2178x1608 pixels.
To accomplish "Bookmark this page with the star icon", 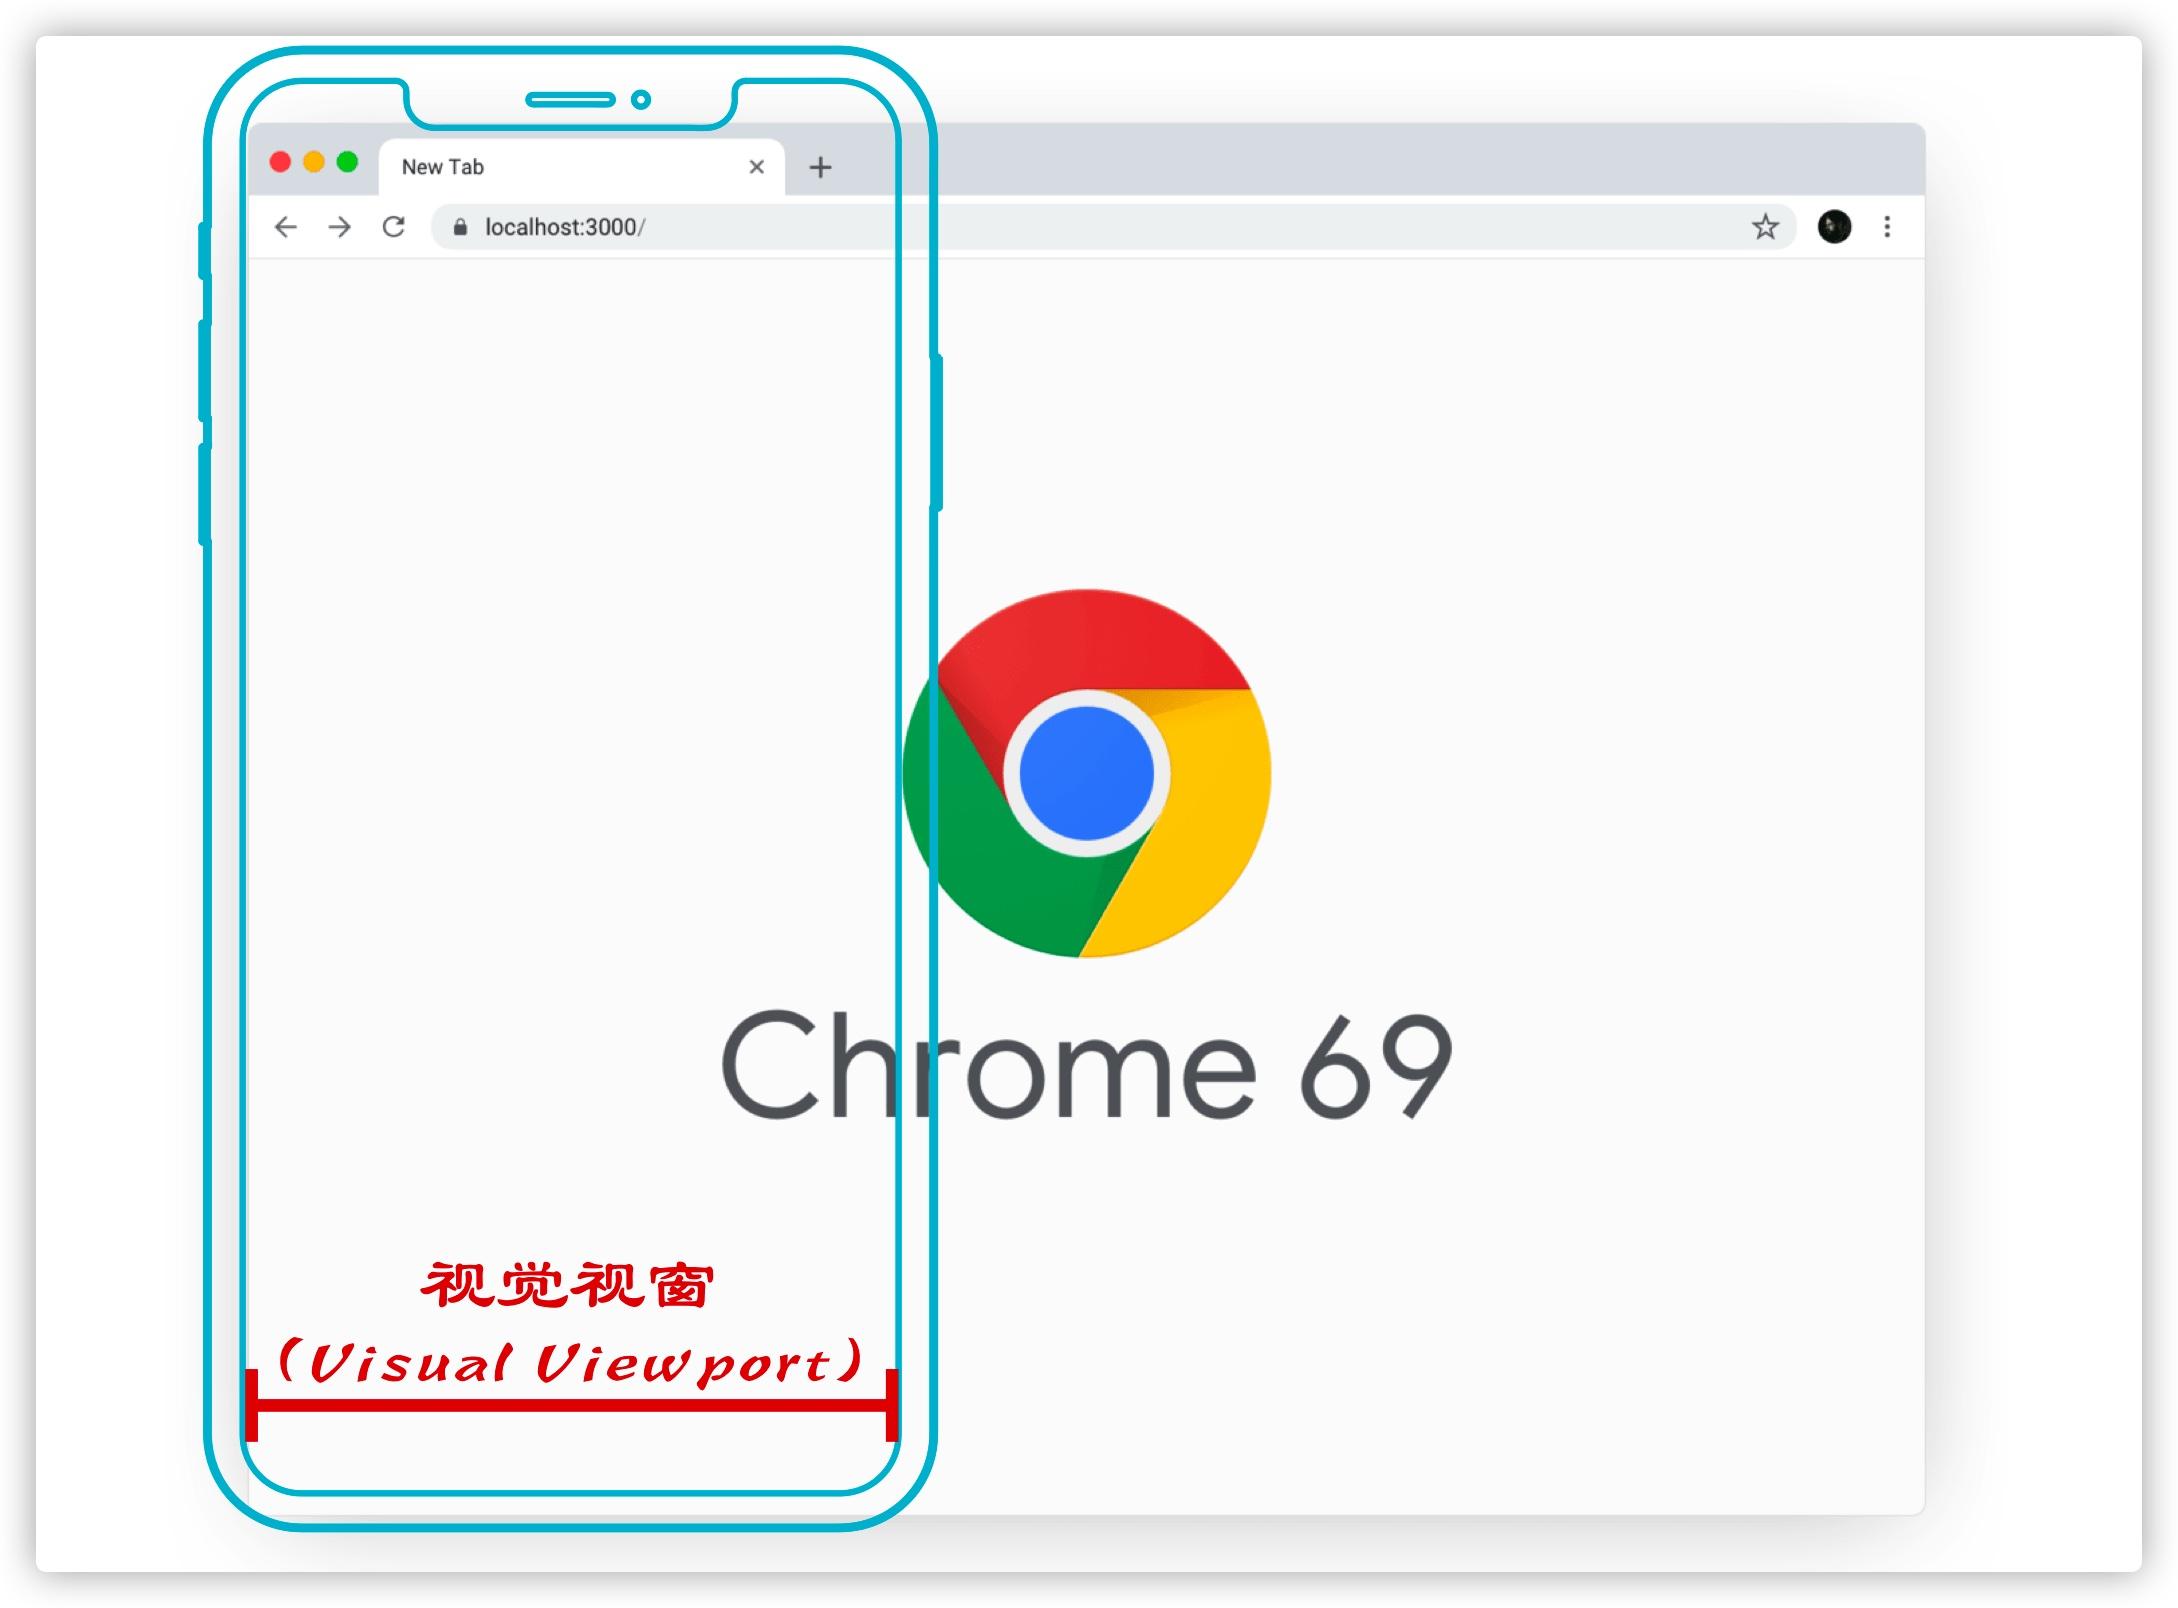I will coord(1765,227).
